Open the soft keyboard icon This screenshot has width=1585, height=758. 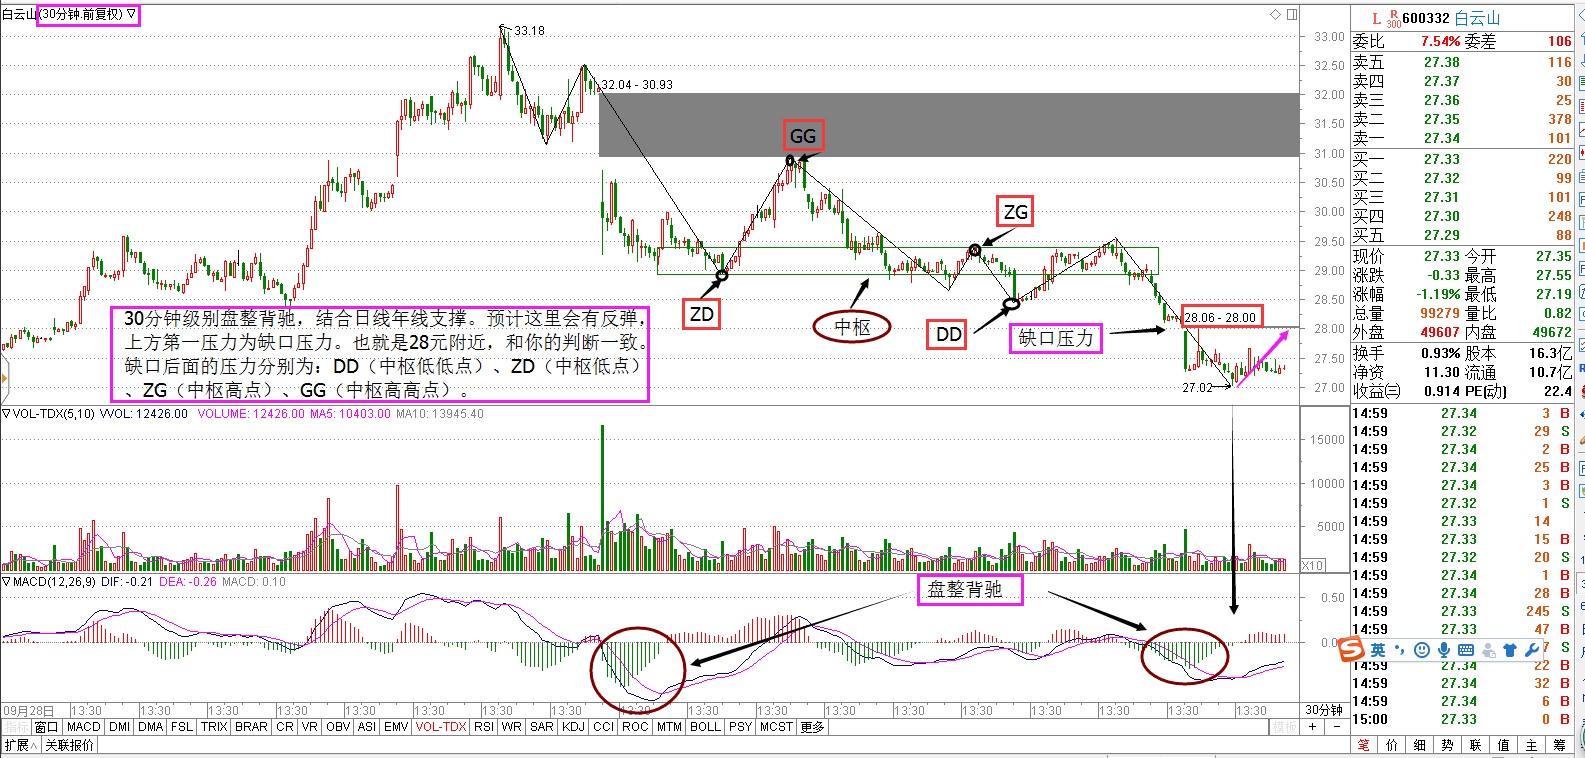point(1466,650)
